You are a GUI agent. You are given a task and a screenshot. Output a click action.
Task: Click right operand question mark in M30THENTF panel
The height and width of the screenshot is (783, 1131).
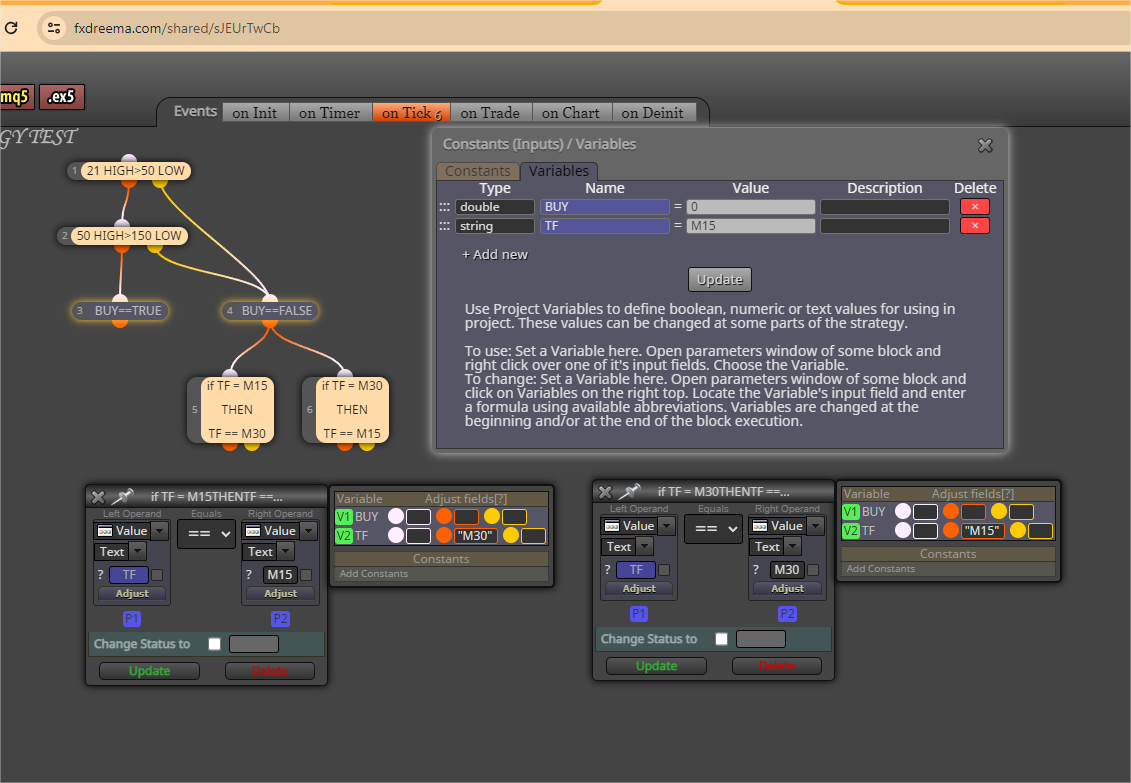756,570
